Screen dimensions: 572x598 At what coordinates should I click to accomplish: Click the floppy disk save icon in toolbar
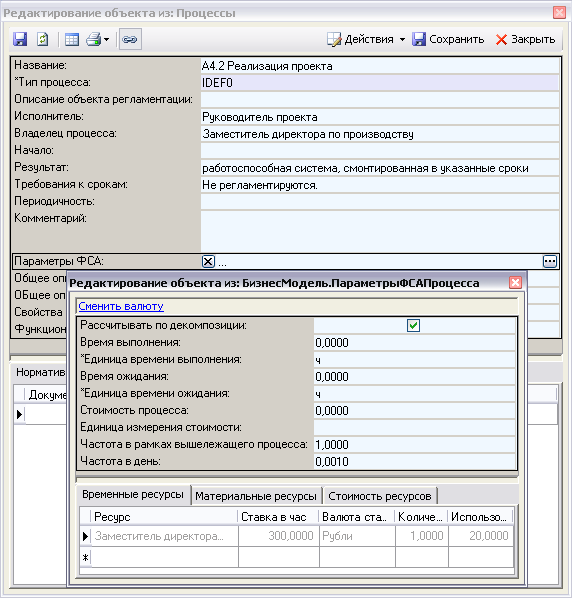point(20,39)
